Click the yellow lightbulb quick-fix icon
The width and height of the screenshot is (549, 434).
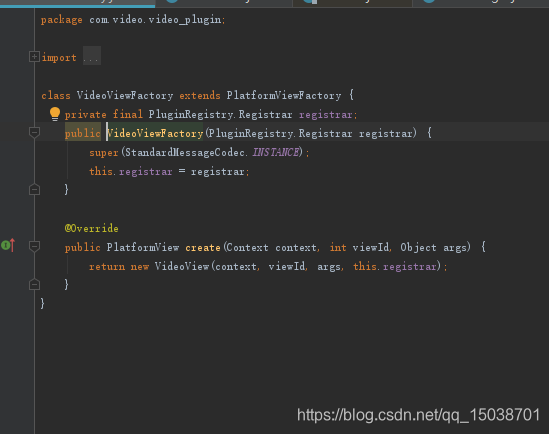pyautogui.click(x=55, y=114)
